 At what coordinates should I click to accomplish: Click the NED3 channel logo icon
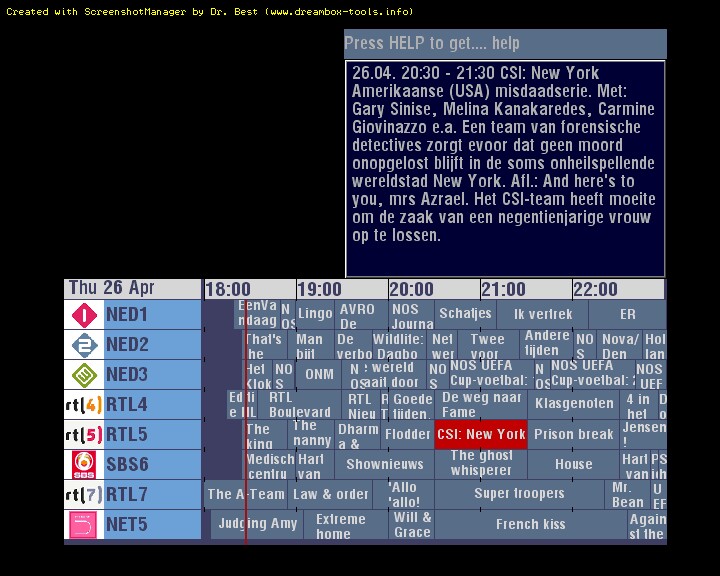84,374
